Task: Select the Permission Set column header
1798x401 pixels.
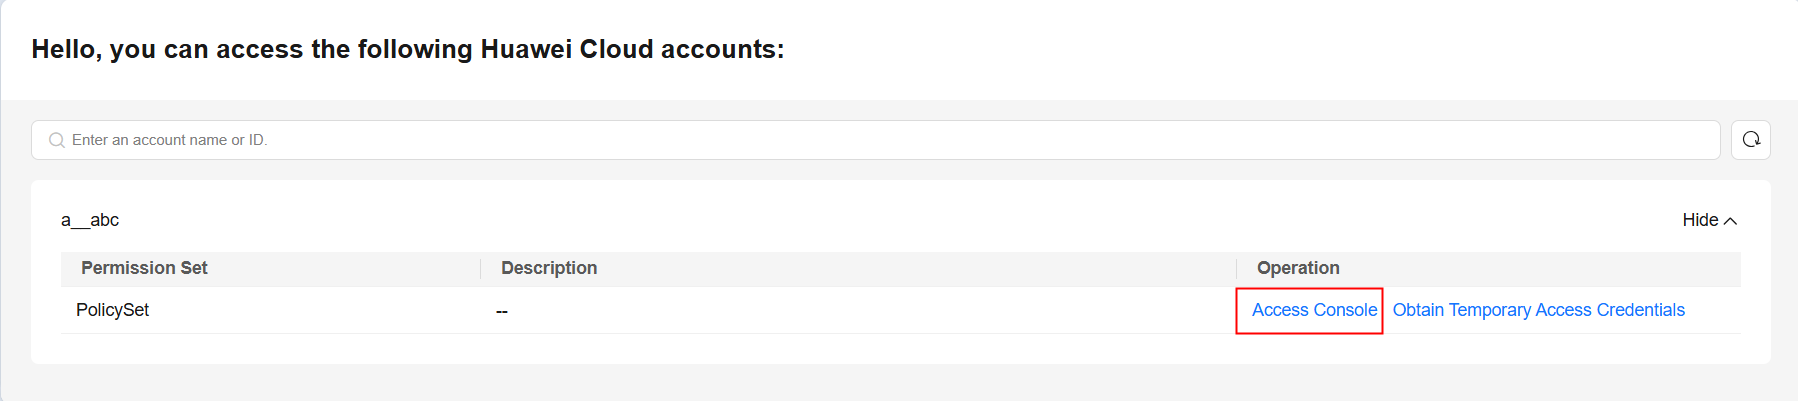Action: [144, 268]
